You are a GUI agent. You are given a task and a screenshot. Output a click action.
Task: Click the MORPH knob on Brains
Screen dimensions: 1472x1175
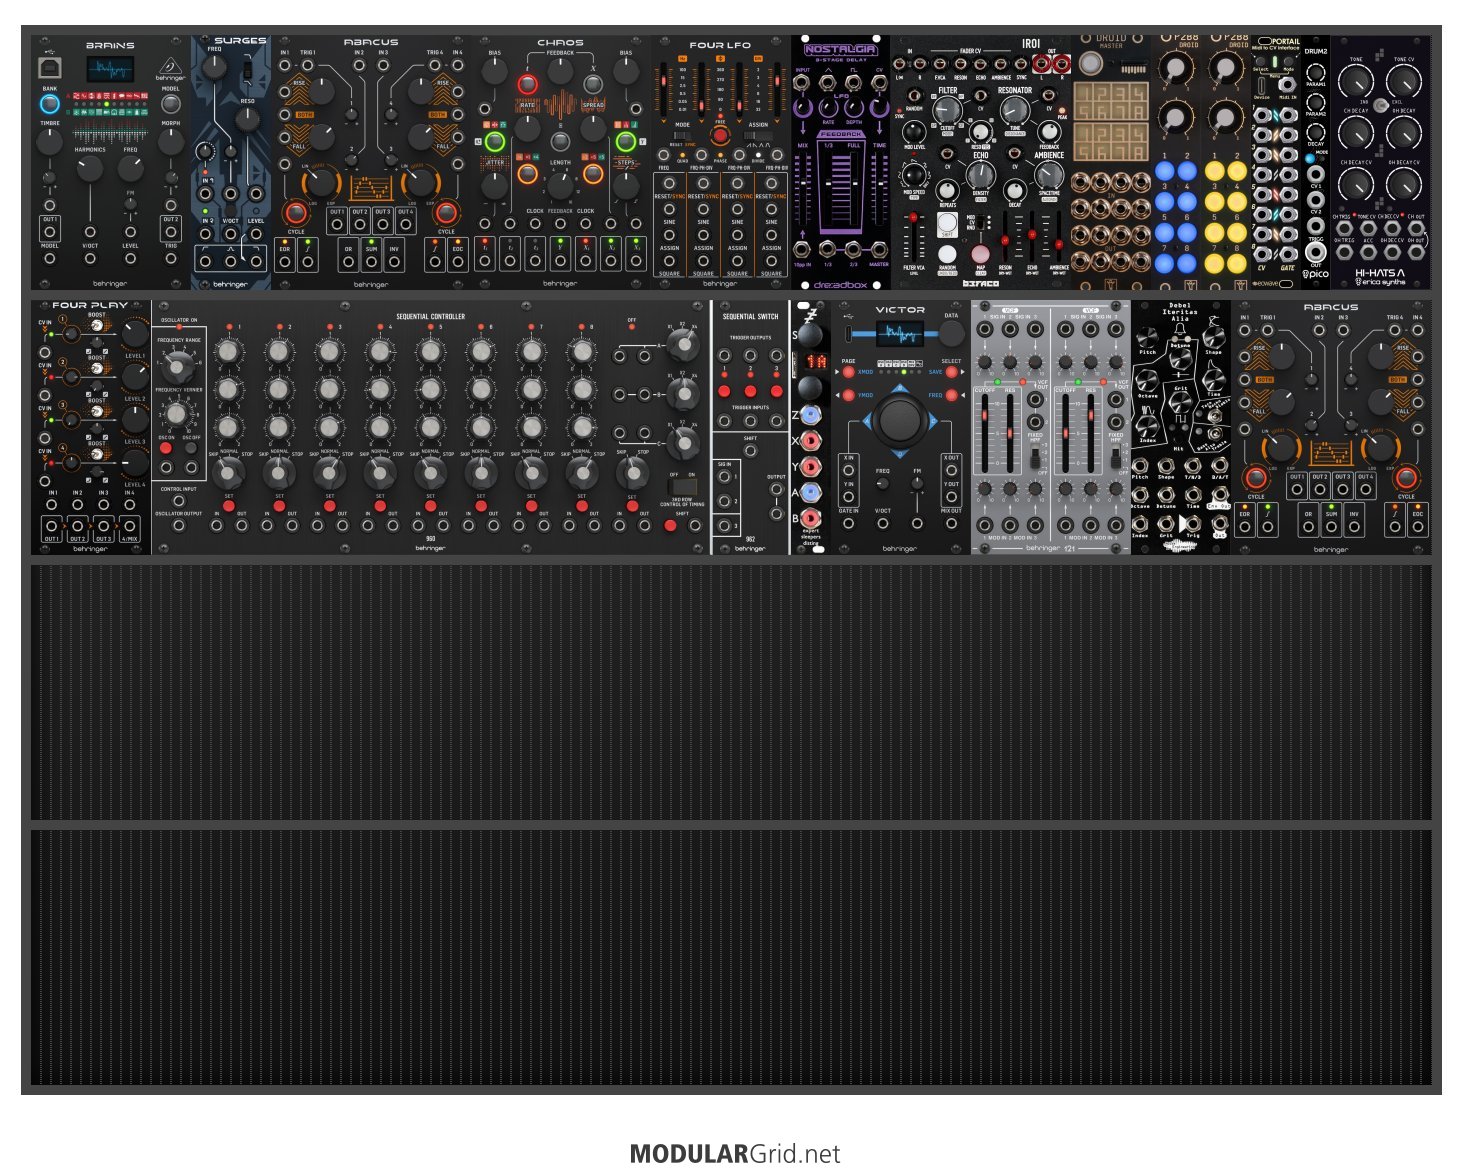coord(171,142)
